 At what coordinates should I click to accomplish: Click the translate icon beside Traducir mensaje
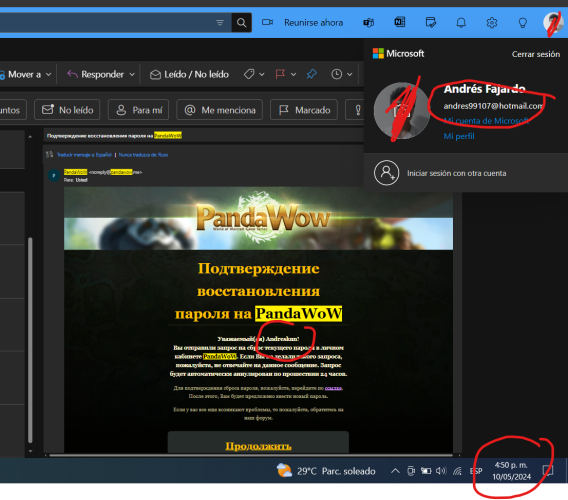50,155
